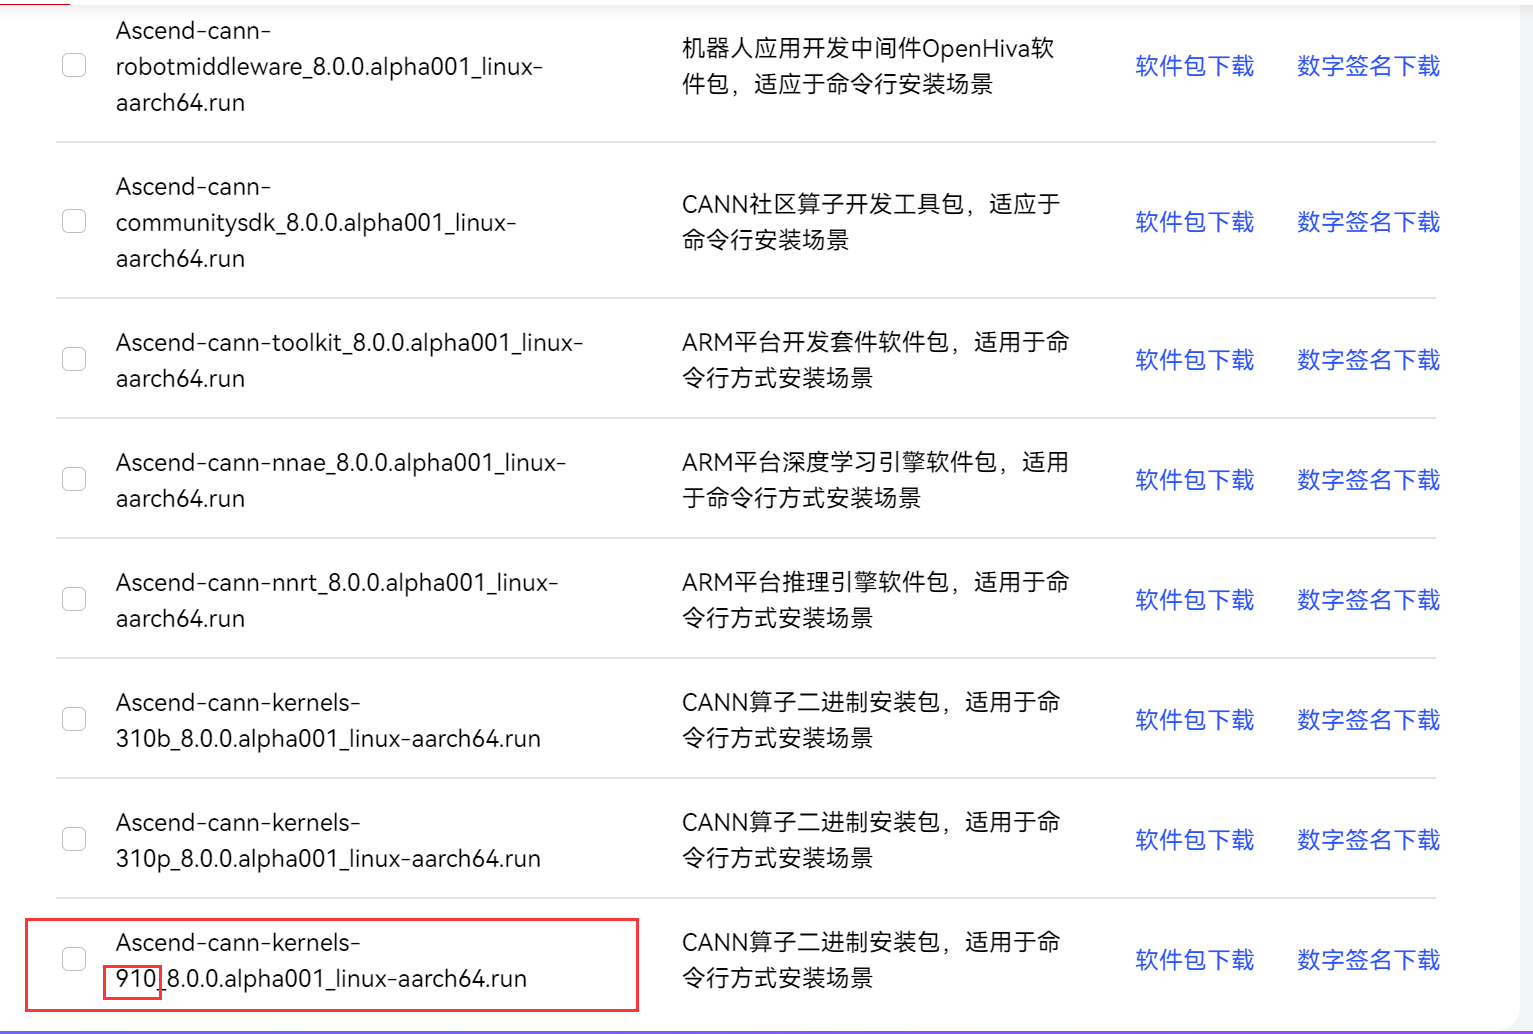Download the toolkit software package
1533x1034 pixels.
[x=1195, y=360]
